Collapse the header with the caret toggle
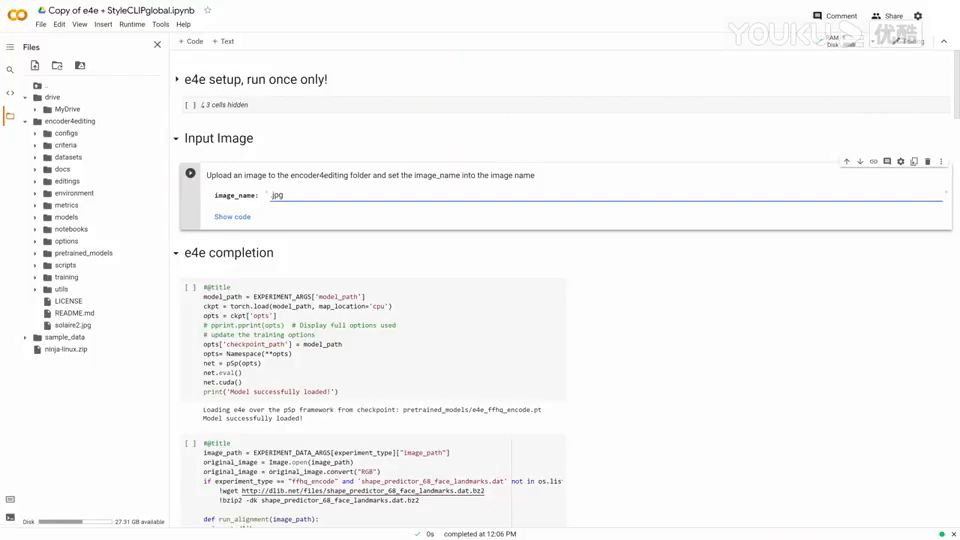The image size is (960, 540). click(945, 41)
